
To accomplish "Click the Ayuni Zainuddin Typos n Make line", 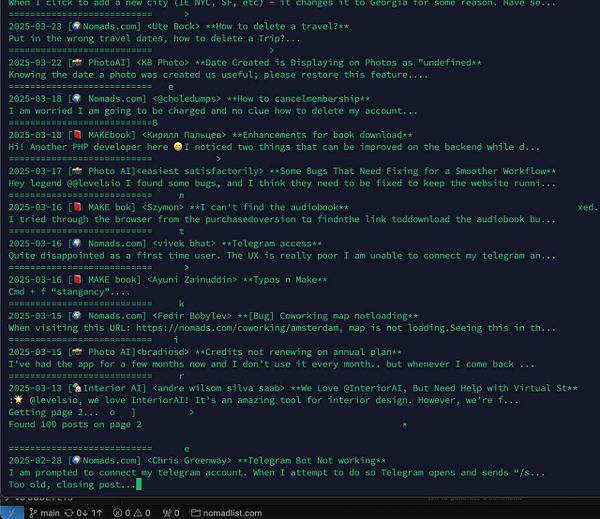I will pos(168,280).
